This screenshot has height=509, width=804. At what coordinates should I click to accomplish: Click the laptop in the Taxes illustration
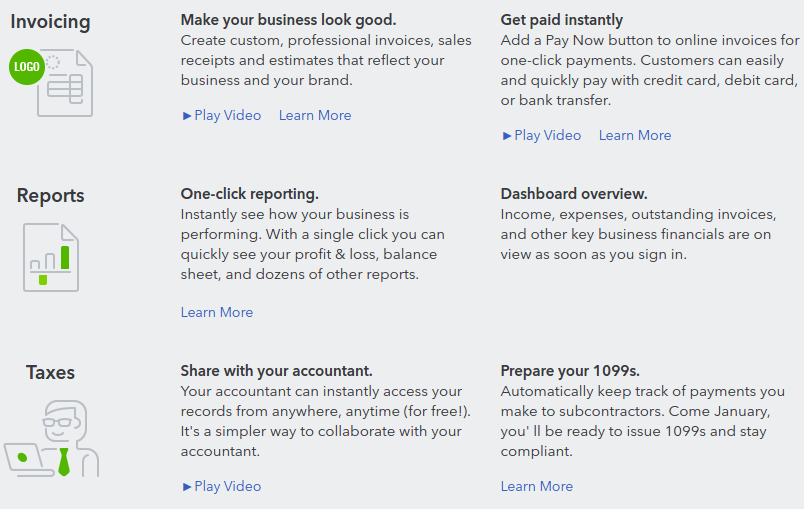(28, 460)
